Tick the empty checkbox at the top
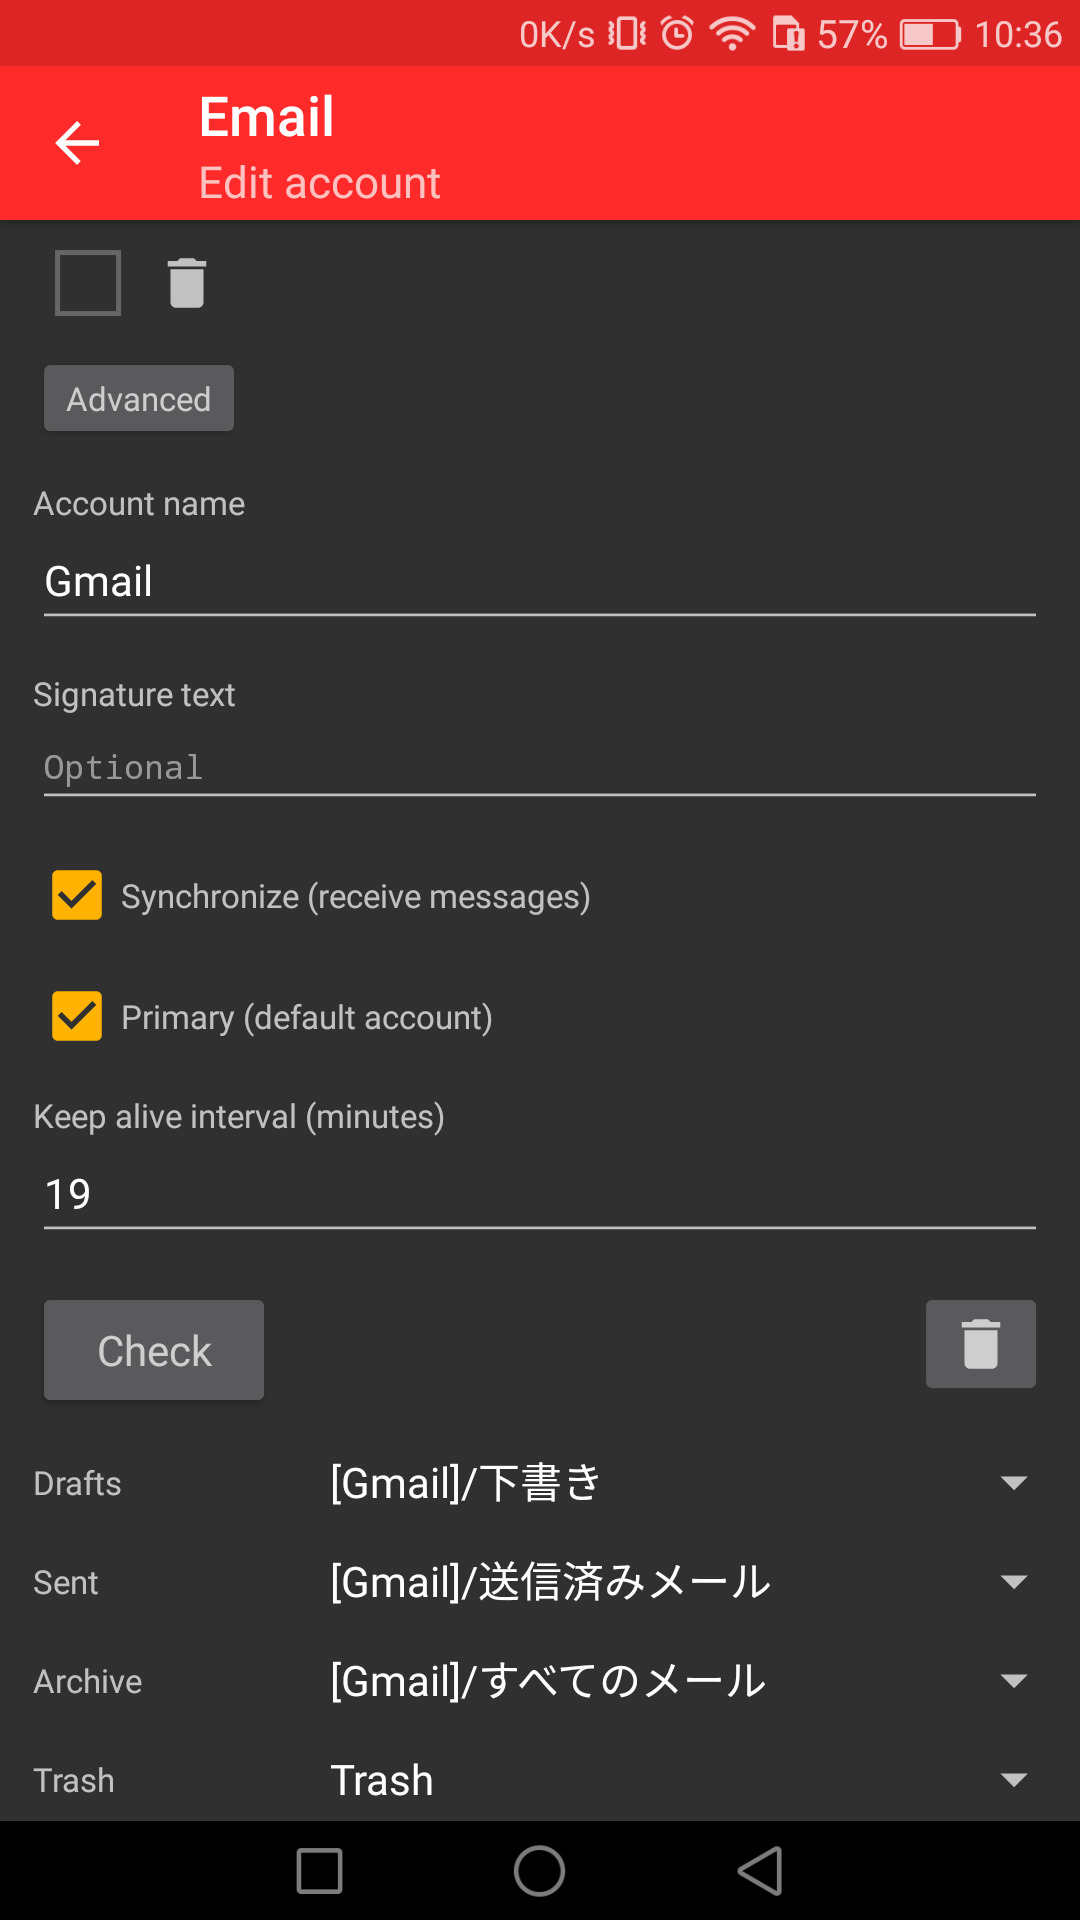The height and width of the screenshot is (1920, 1080). coord(88,283)
